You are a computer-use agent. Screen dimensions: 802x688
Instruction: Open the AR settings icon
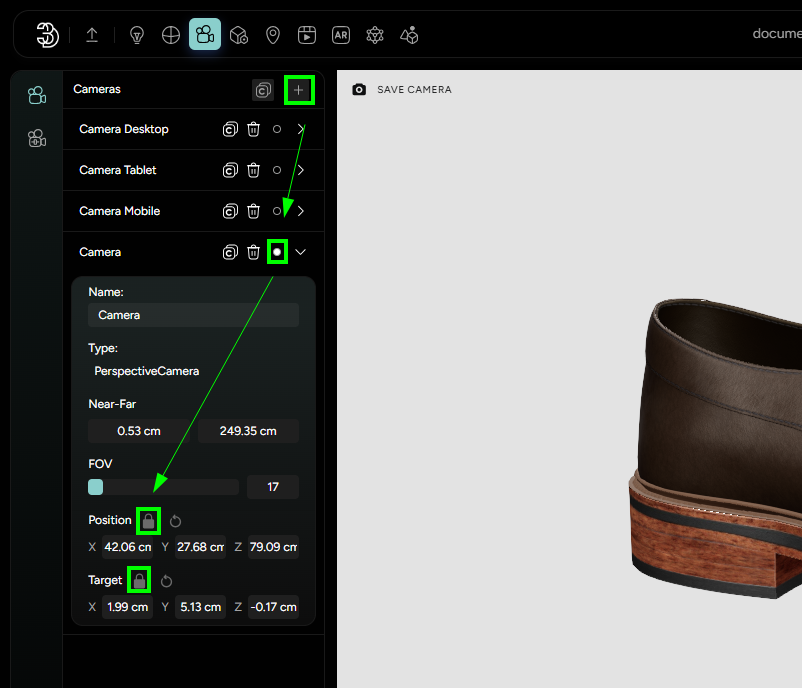point(341,35)
